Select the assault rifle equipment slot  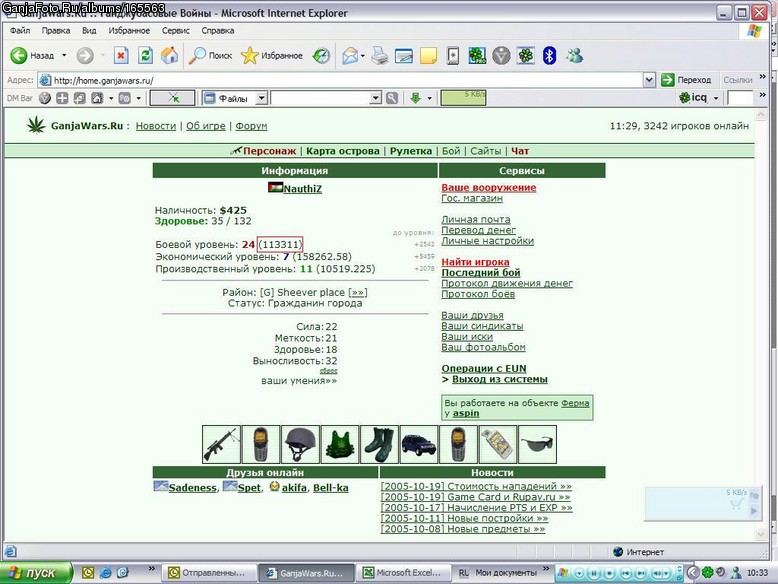coord(221,444)
